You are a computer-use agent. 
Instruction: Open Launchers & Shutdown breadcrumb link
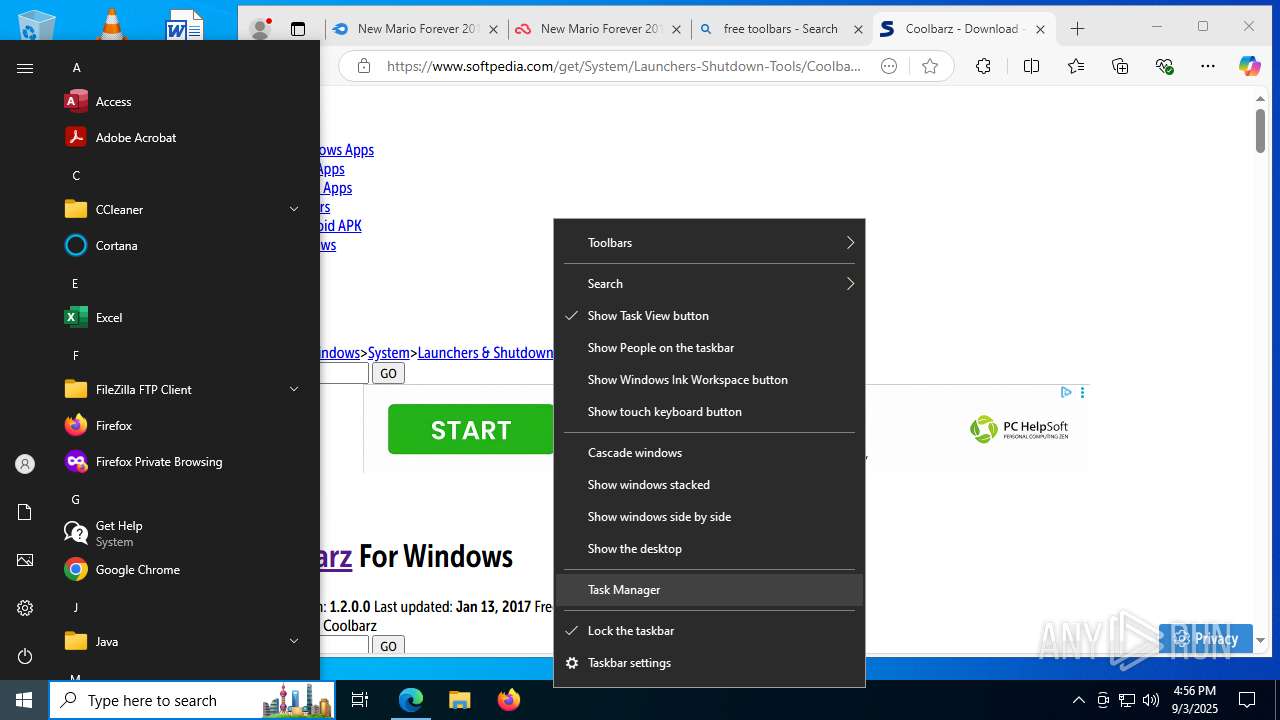coord(485,352)
